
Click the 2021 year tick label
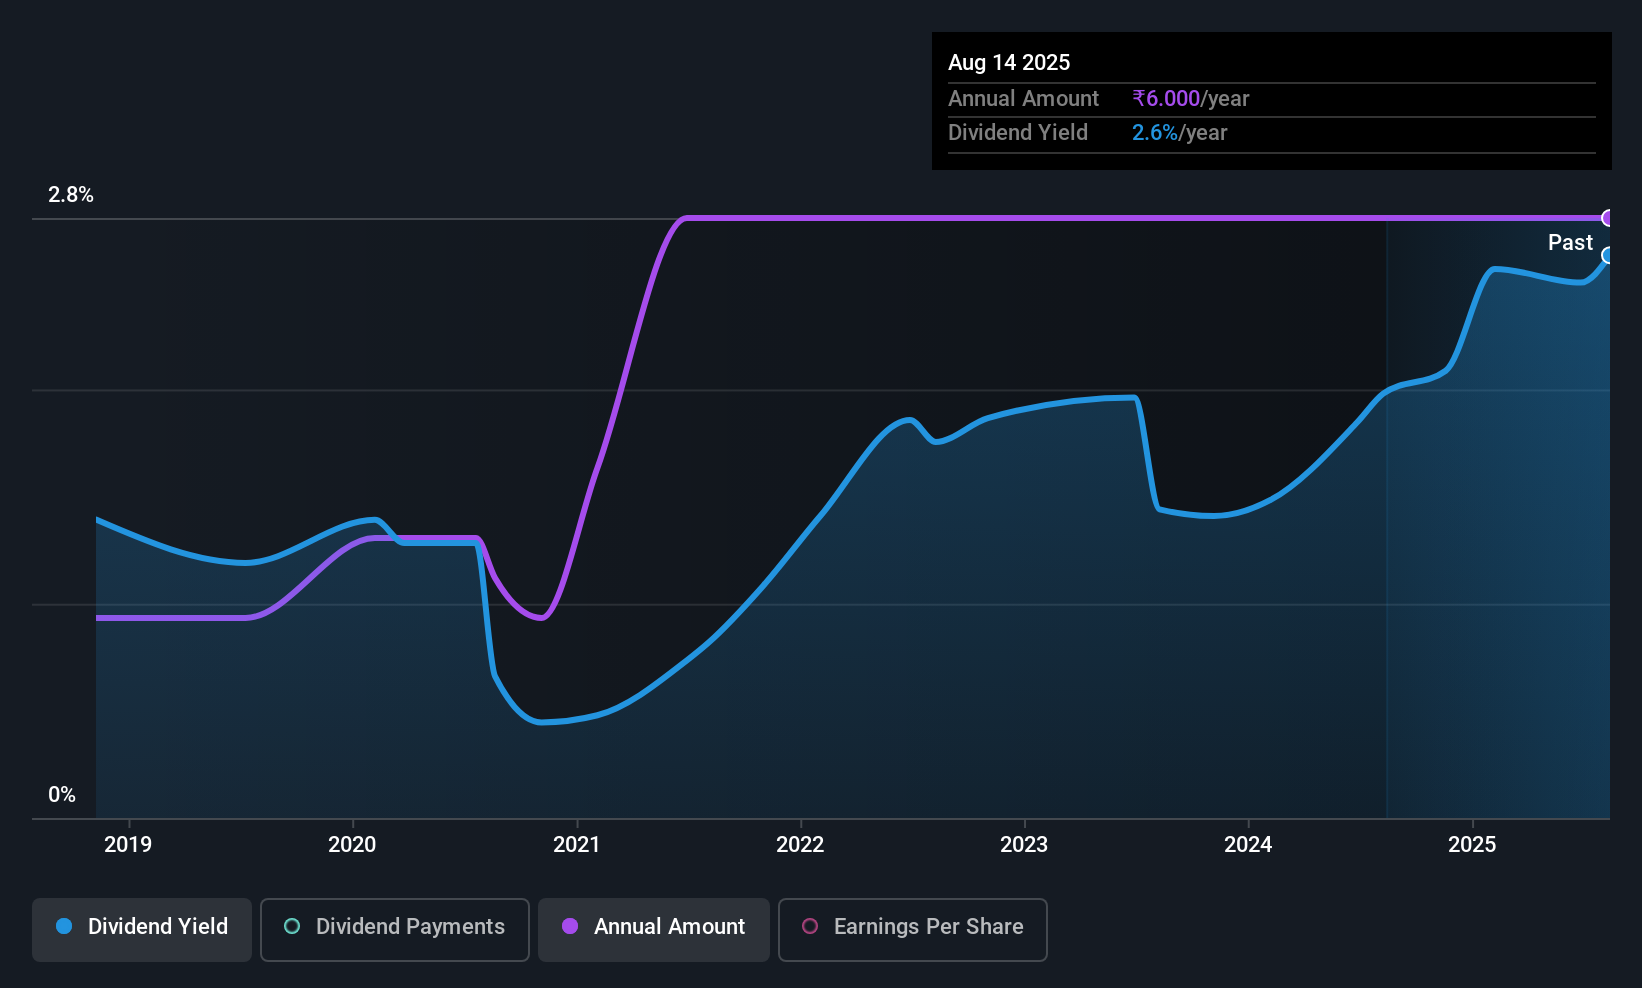point(576,845)
